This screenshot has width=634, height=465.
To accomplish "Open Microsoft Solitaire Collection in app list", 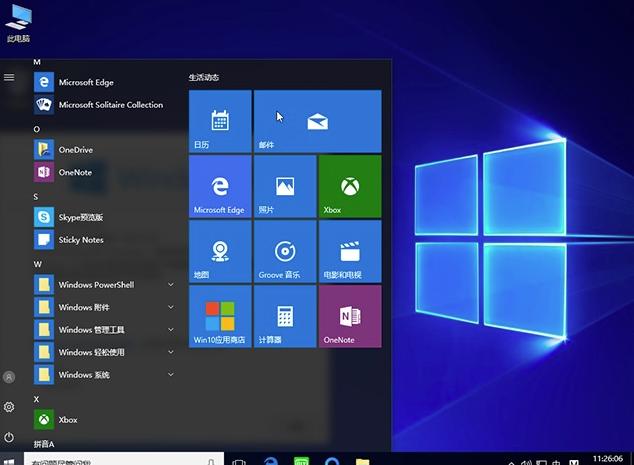I will pyautogui.click(x=105, y=105).
